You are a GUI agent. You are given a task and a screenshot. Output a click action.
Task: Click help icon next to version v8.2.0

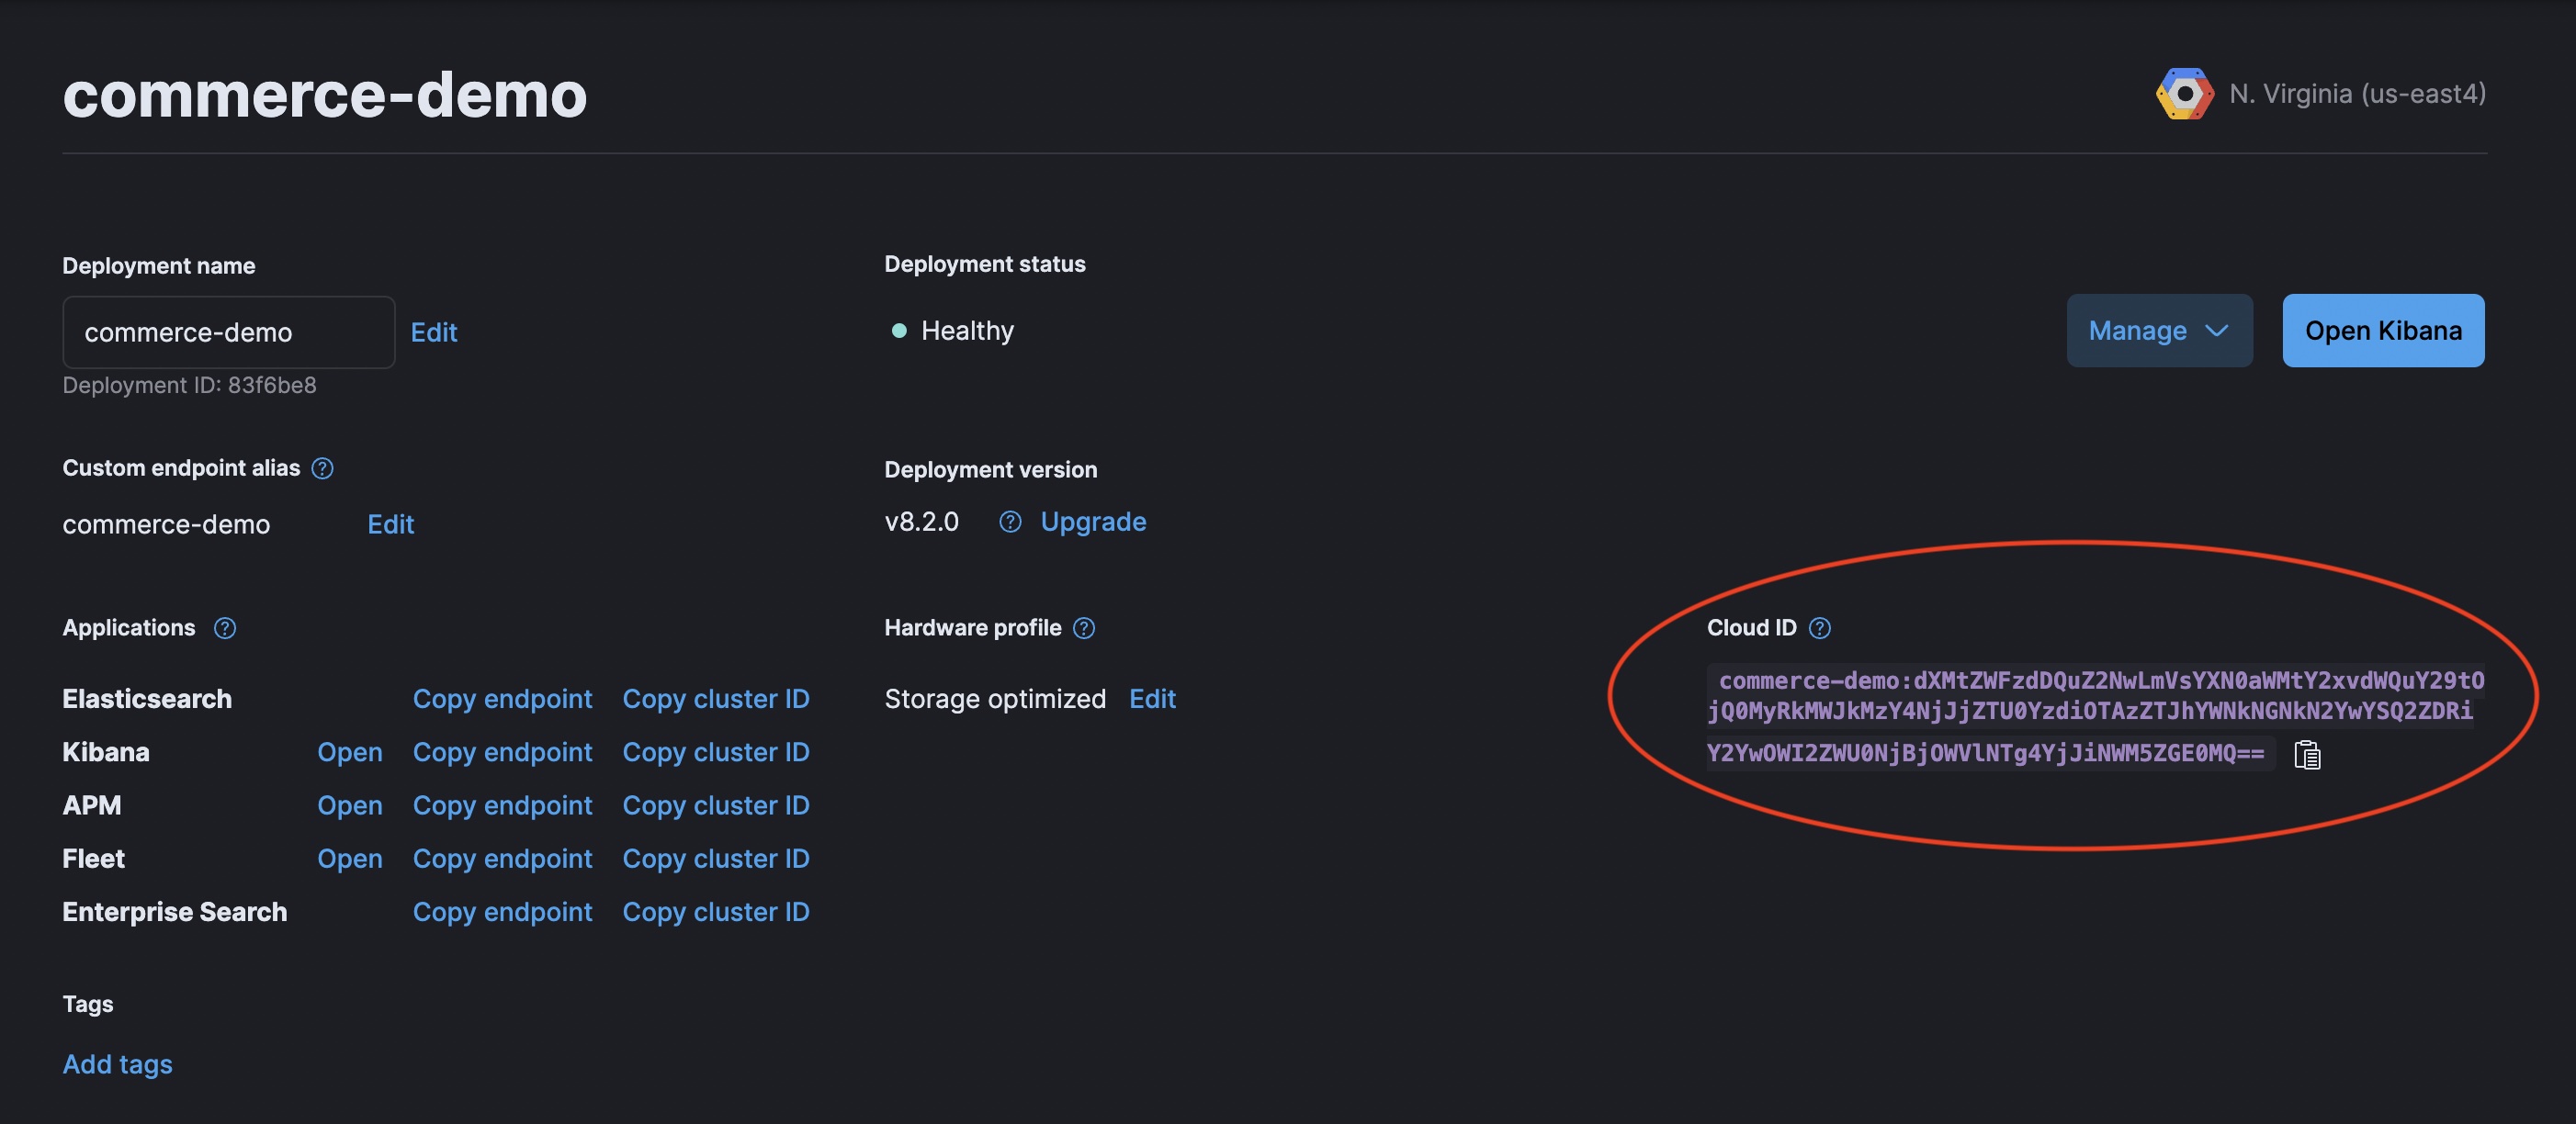(x=1010, y=522)
